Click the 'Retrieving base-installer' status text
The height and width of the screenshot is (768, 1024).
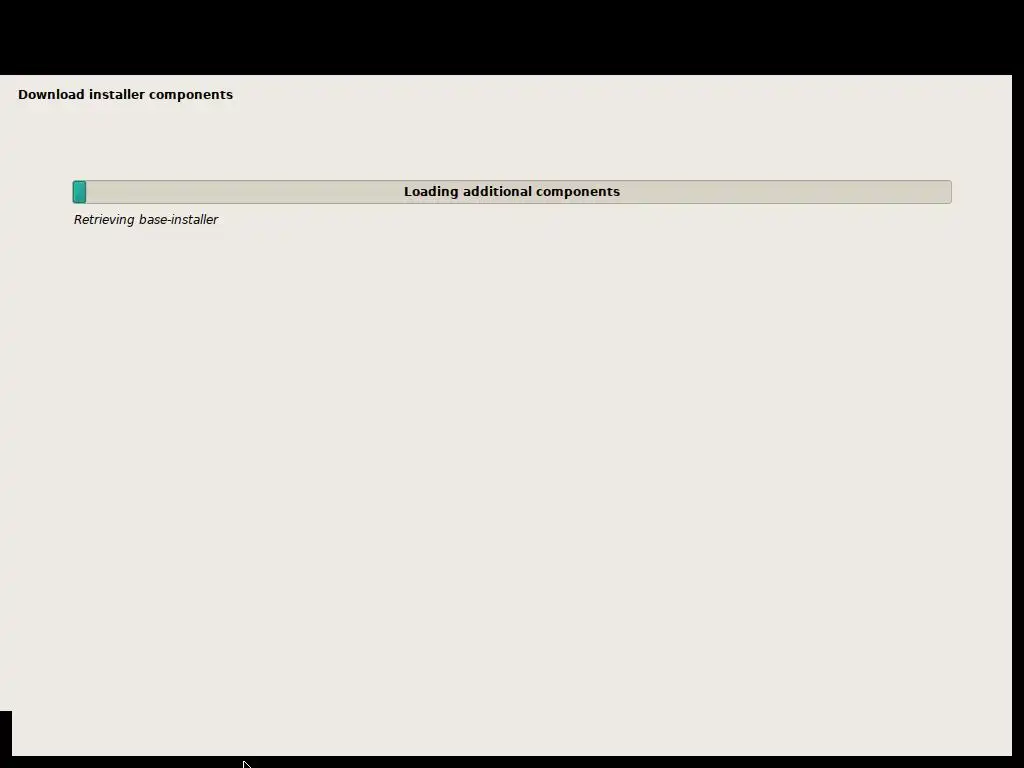pos(146,219)
